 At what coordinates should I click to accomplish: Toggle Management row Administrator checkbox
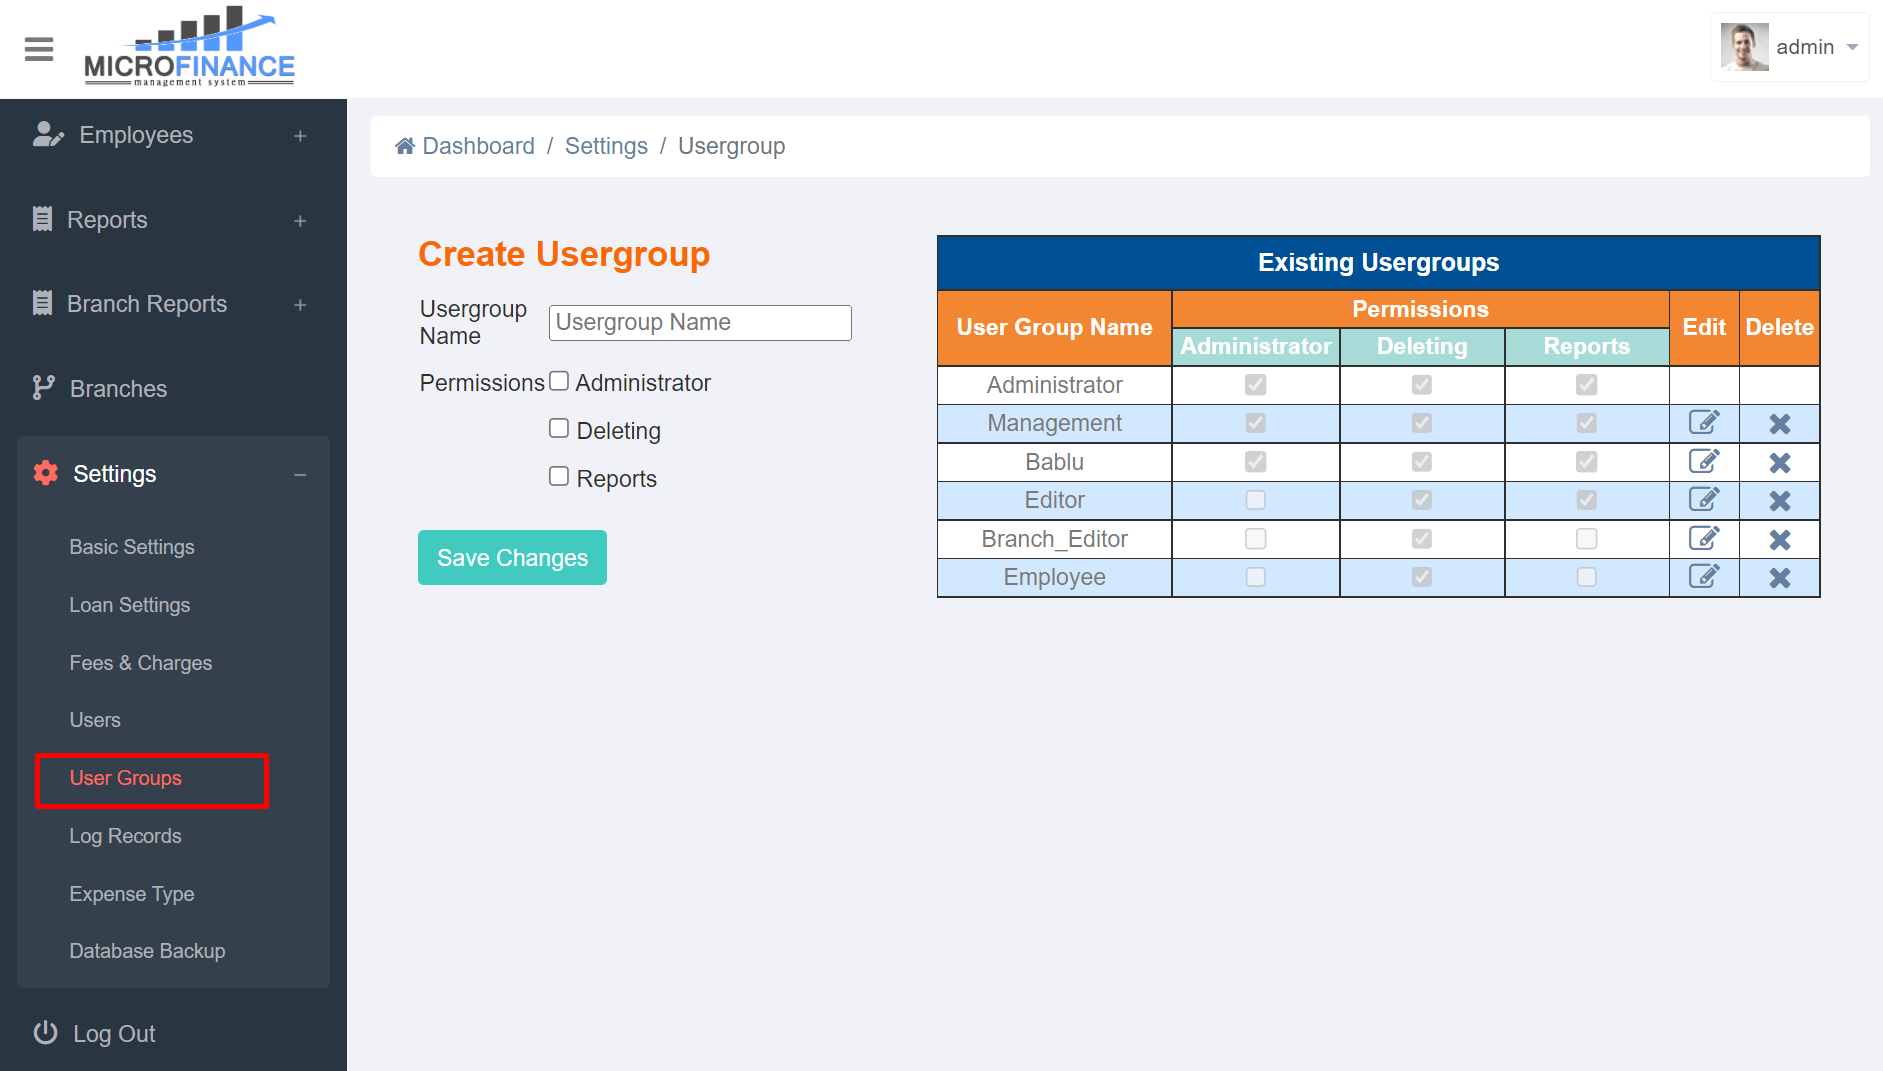point(1256,423)
